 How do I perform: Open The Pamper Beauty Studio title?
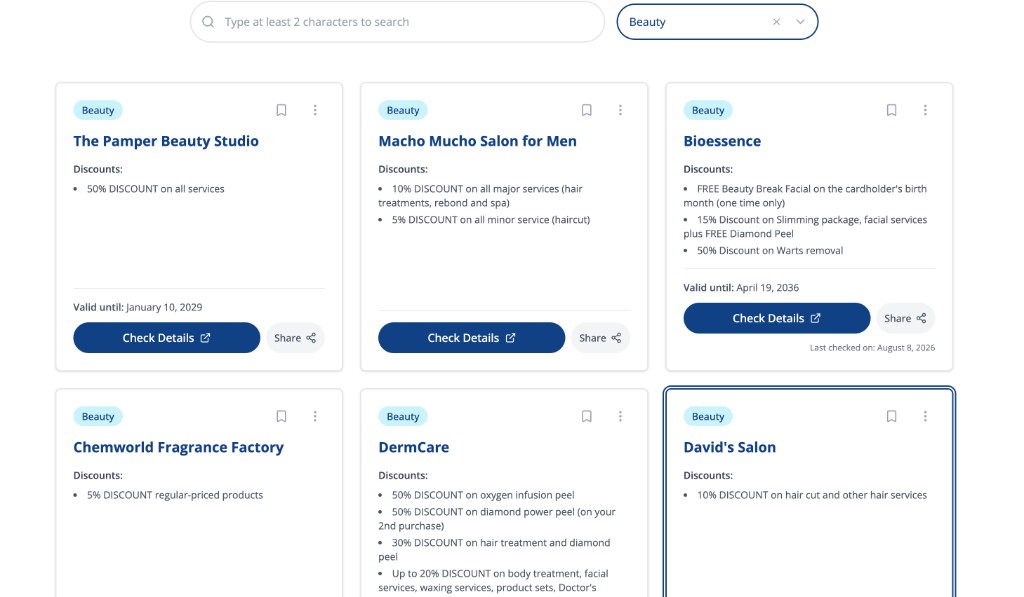(166, 141)
